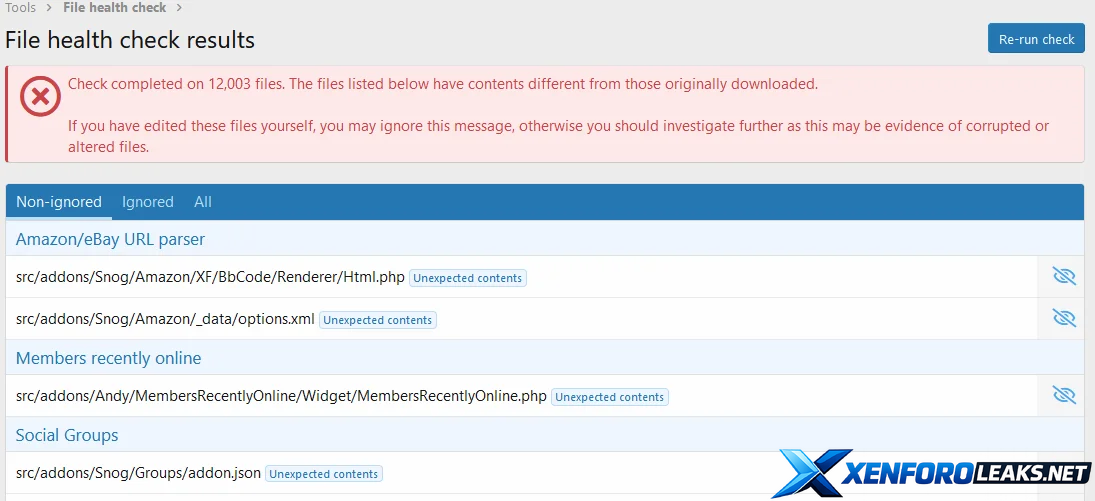Toggle ignore on the Amazon options.xml file
The image size is (1095, 501).
coord(1063,319)
